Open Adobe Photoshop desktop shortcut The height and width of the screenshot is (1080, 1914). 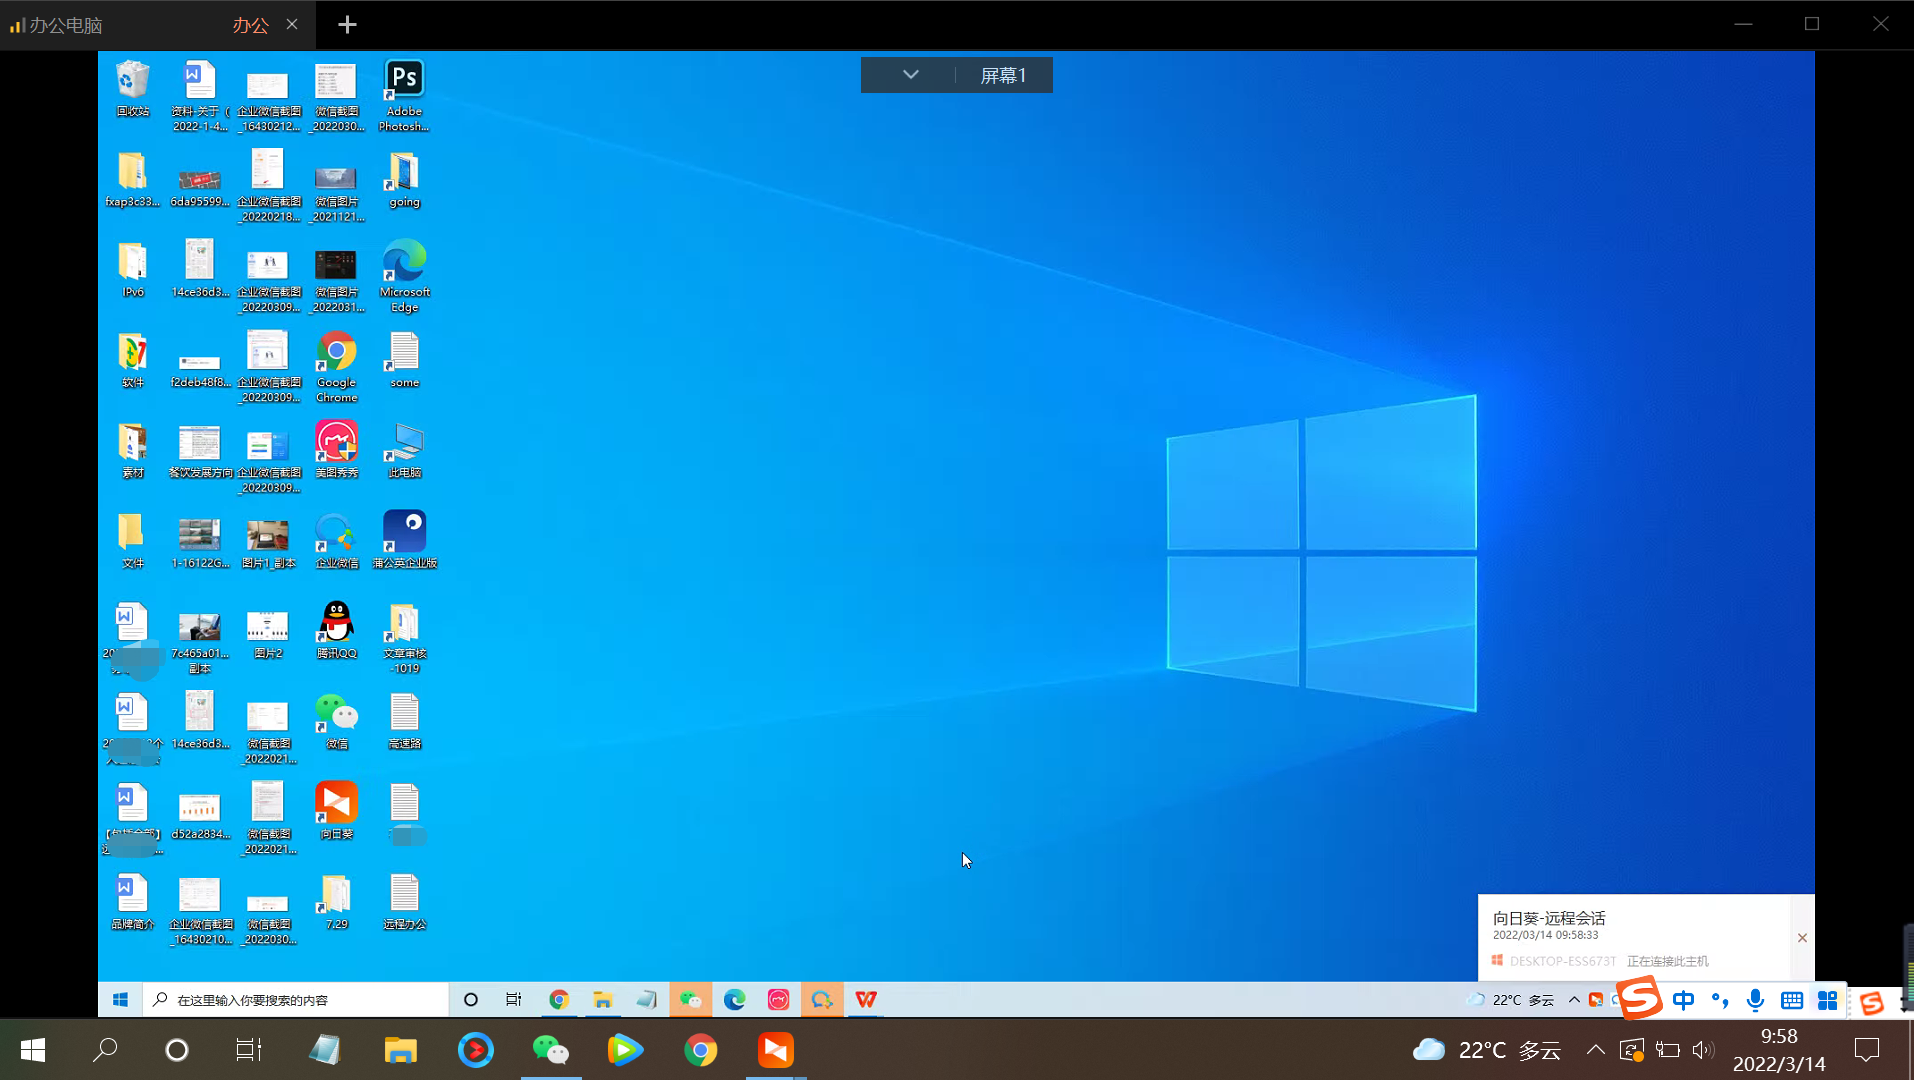point(404,81)
